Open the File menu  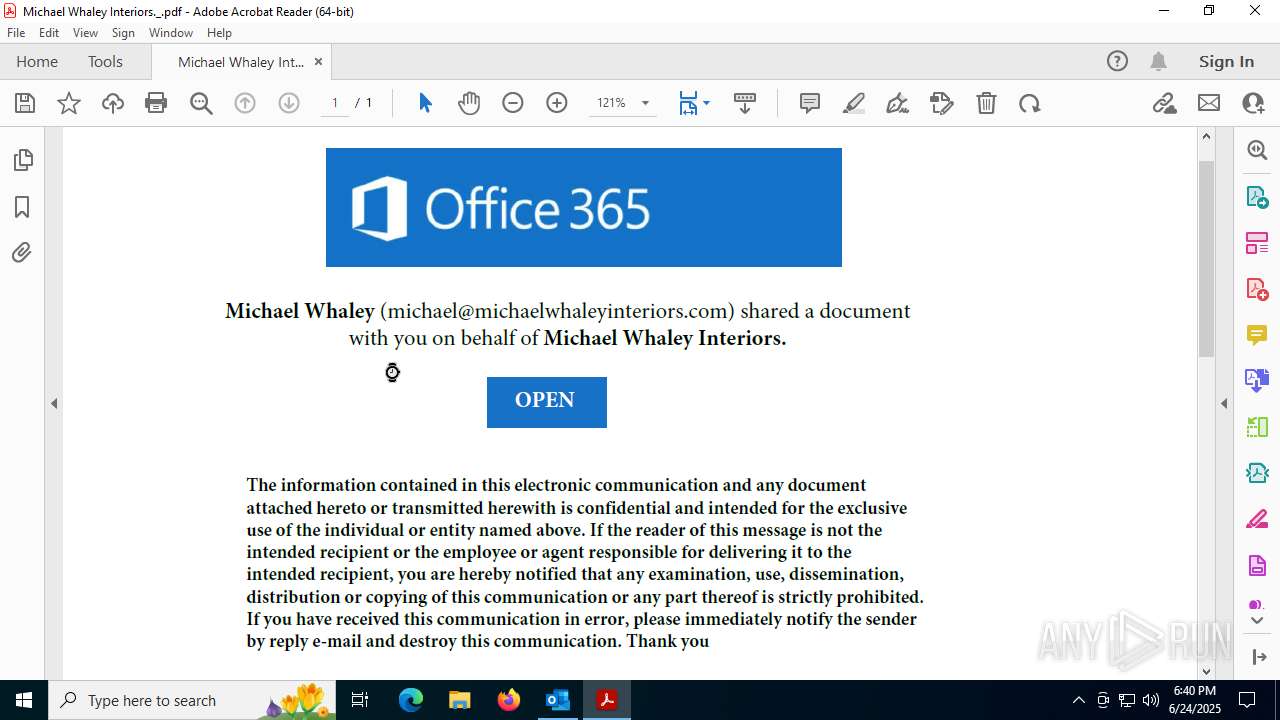16,33
